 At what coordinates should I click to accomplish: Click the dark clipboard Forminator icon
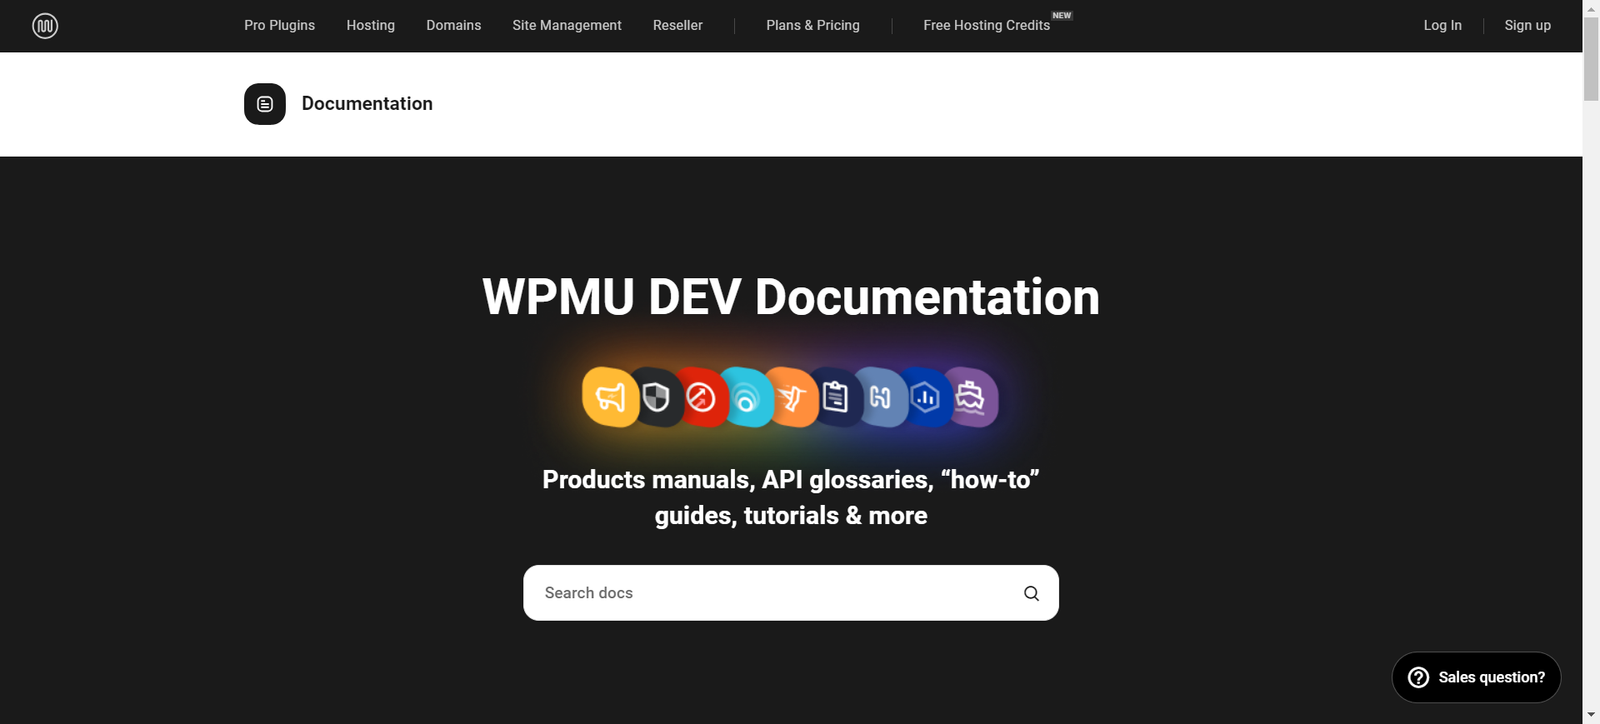click(x=836, y=398)
